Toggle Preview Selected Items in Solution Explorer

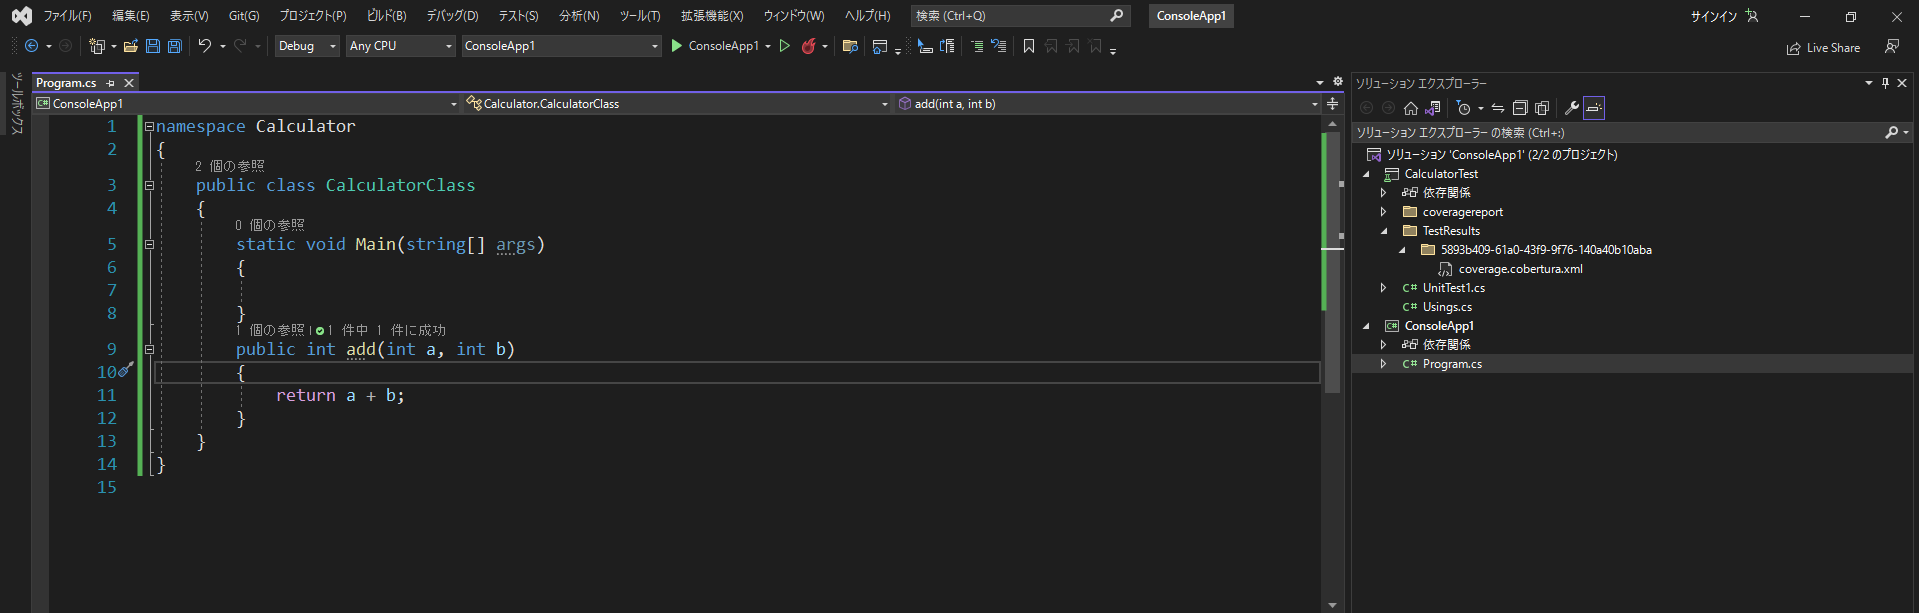[1594, 108]
